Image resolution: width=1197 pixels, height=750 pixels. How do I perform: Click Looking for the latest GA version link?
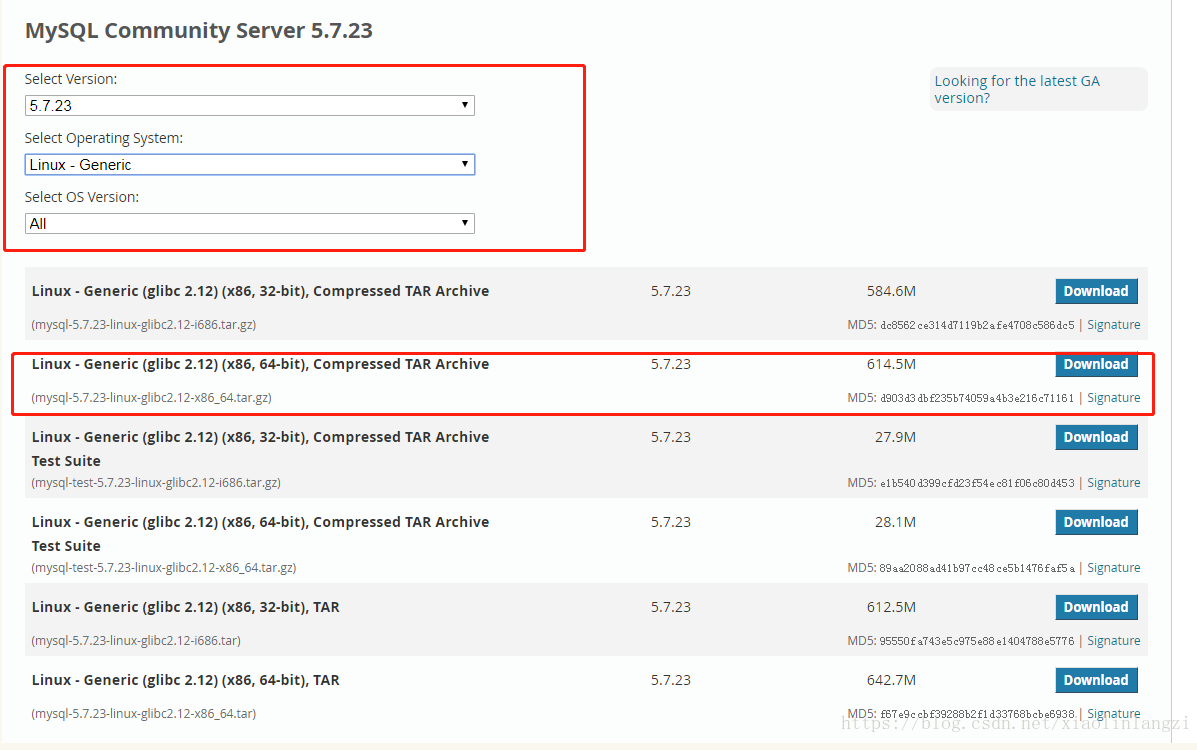(1017, 89)
